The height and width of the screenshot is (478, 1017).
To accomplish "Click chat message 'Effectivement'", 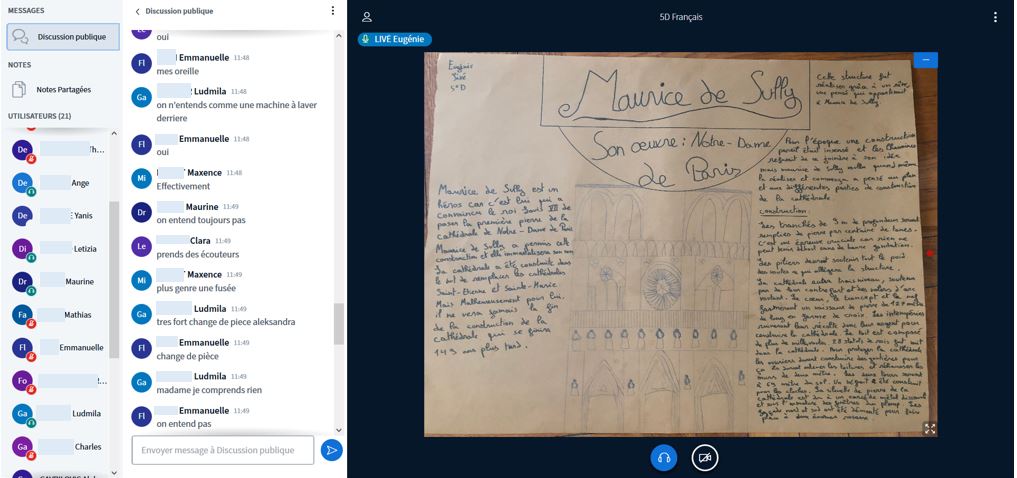I will click(184, 186).
